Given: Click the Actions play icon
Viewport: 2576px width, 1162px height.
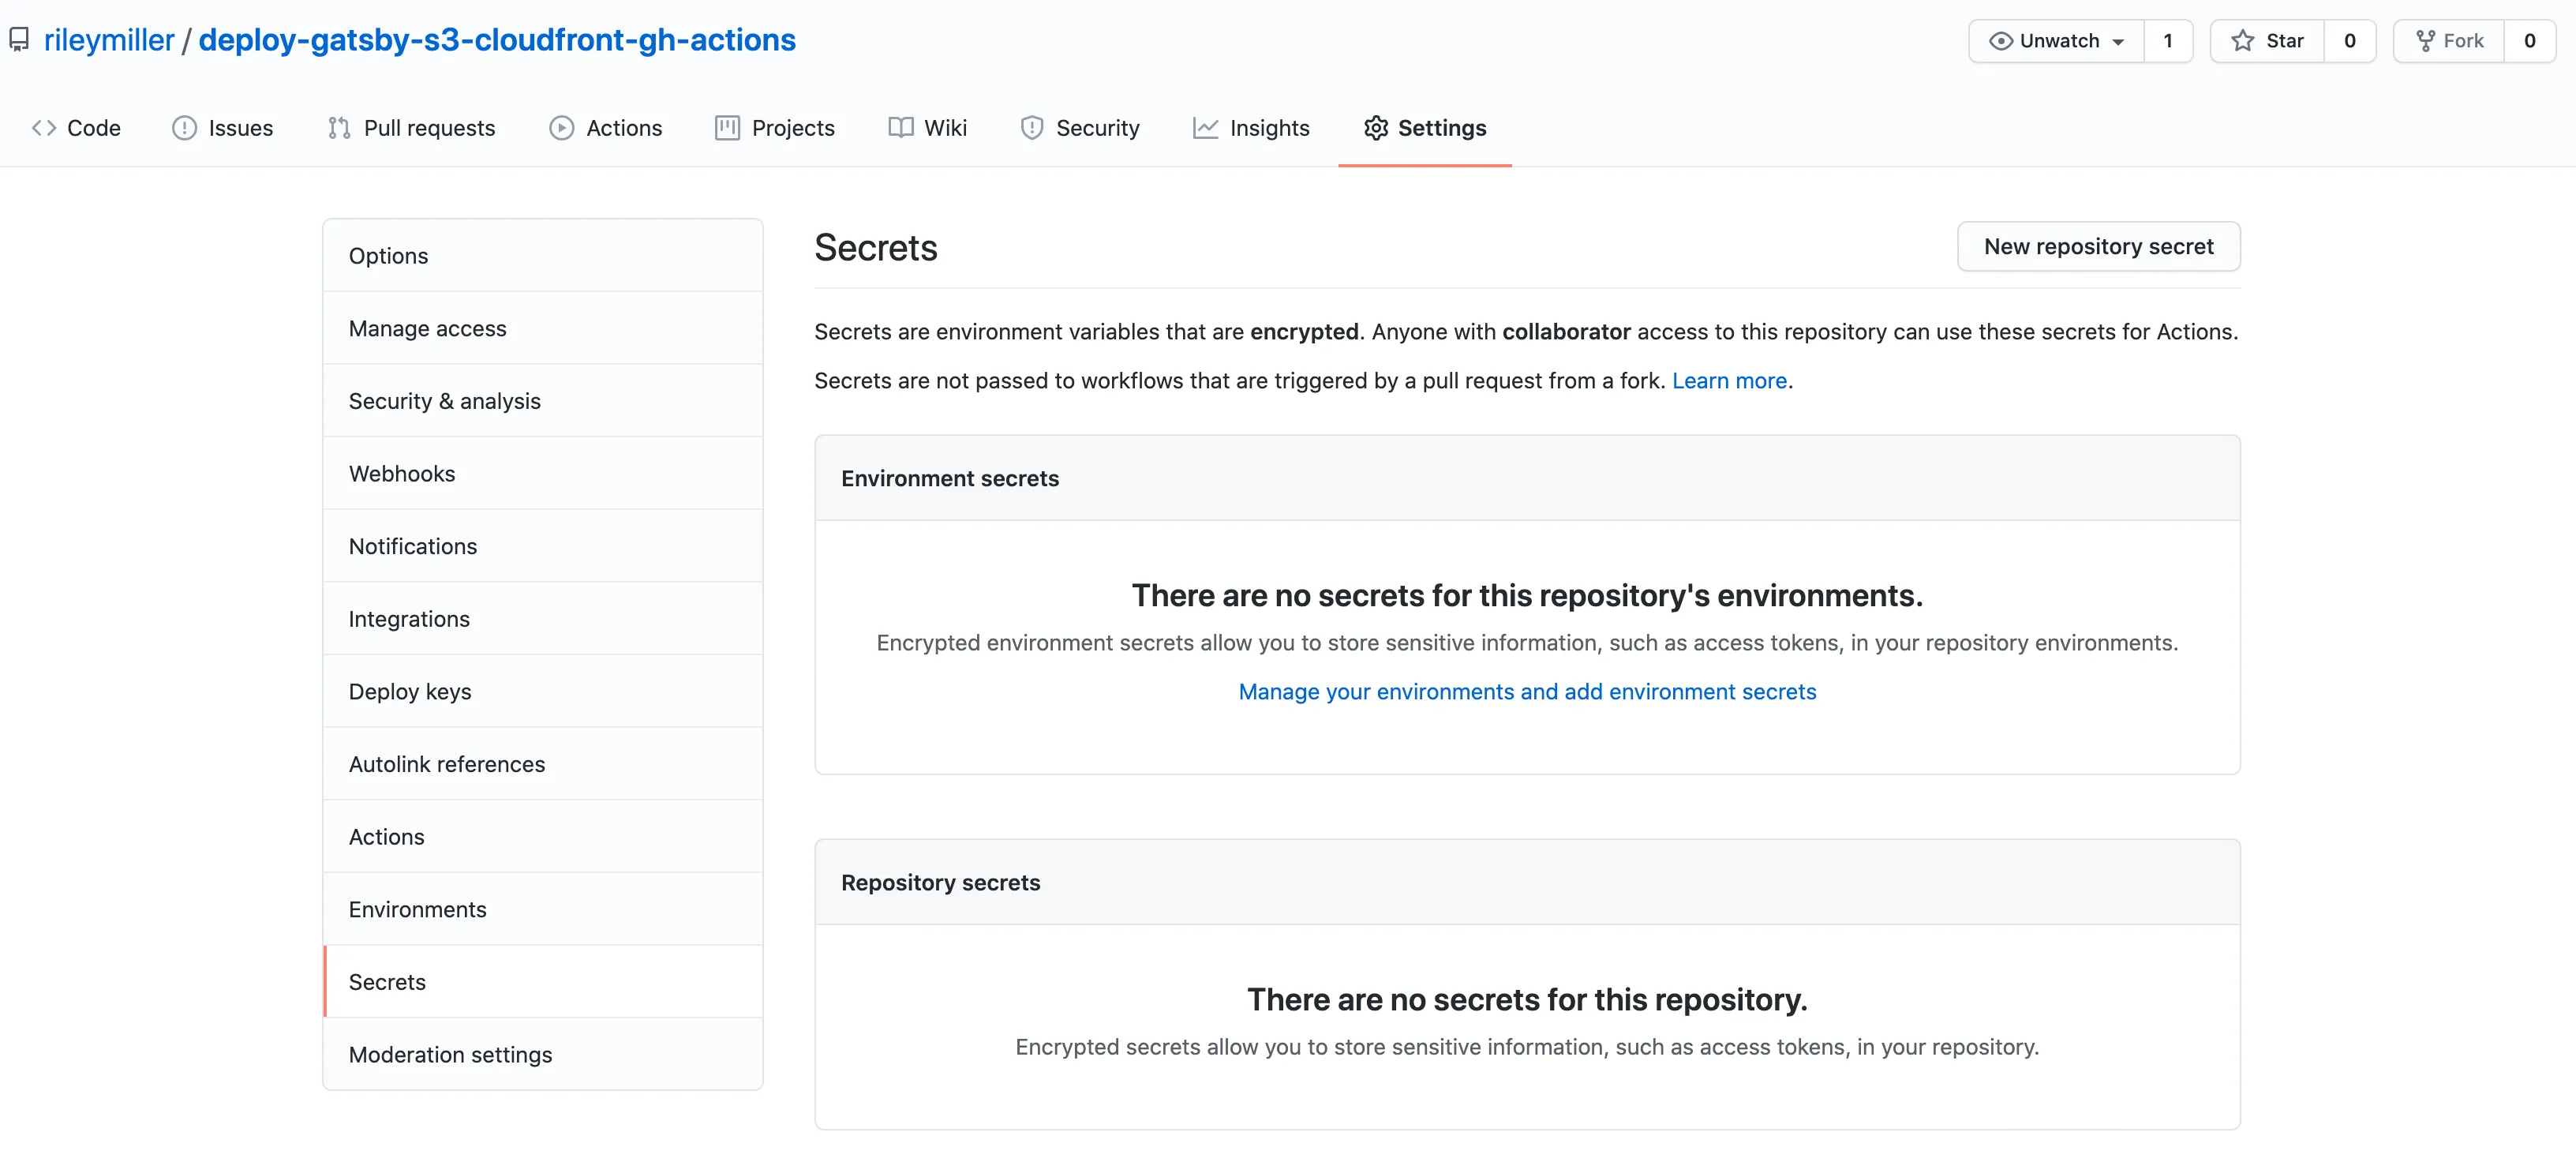Looking at the screenshot, I should click(562, 127).
